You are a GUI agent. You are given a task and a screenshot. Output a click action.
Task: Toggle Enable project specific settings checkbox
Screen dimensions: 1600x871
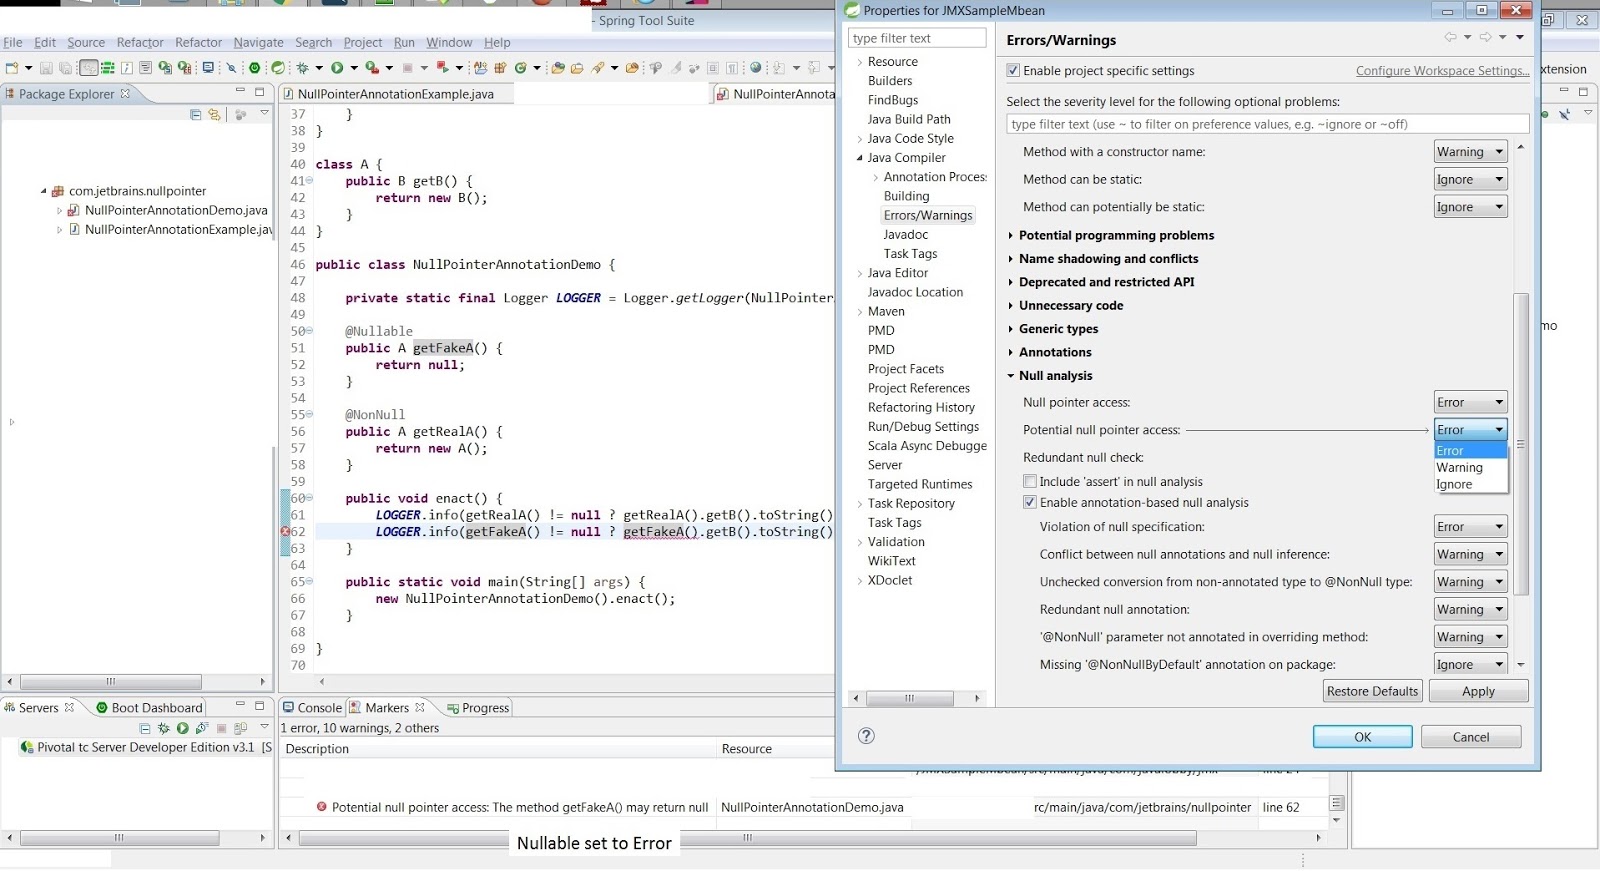point(1013,71)
